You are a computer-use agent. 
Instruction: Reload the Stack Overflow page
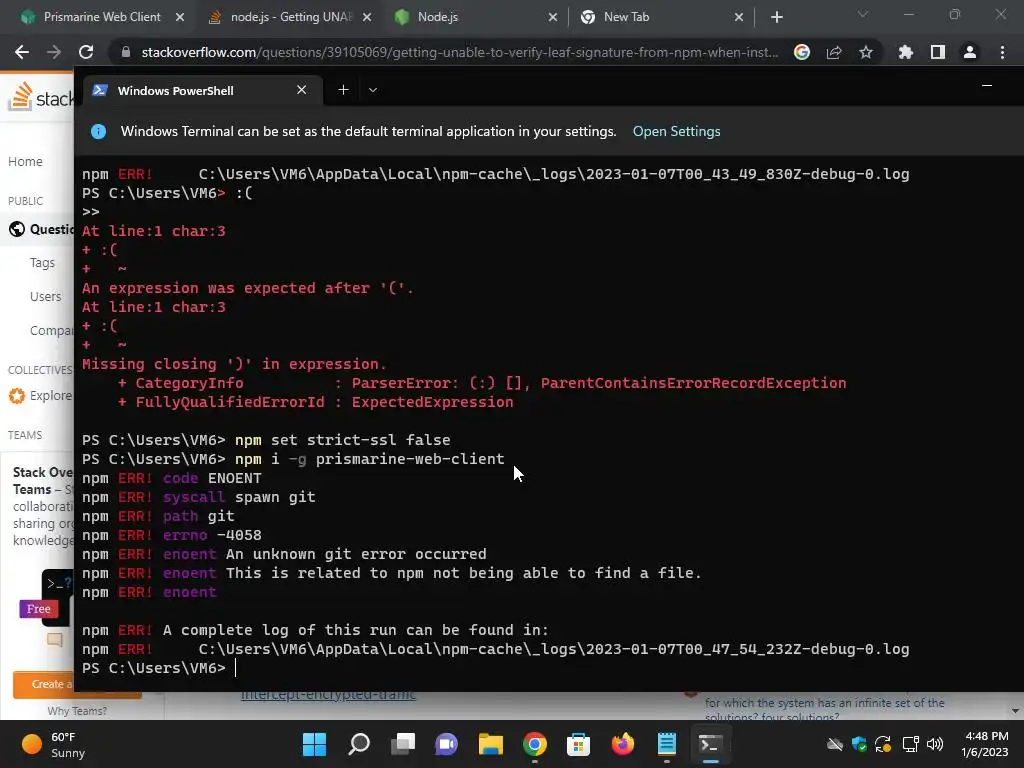(x=86, y=52)
